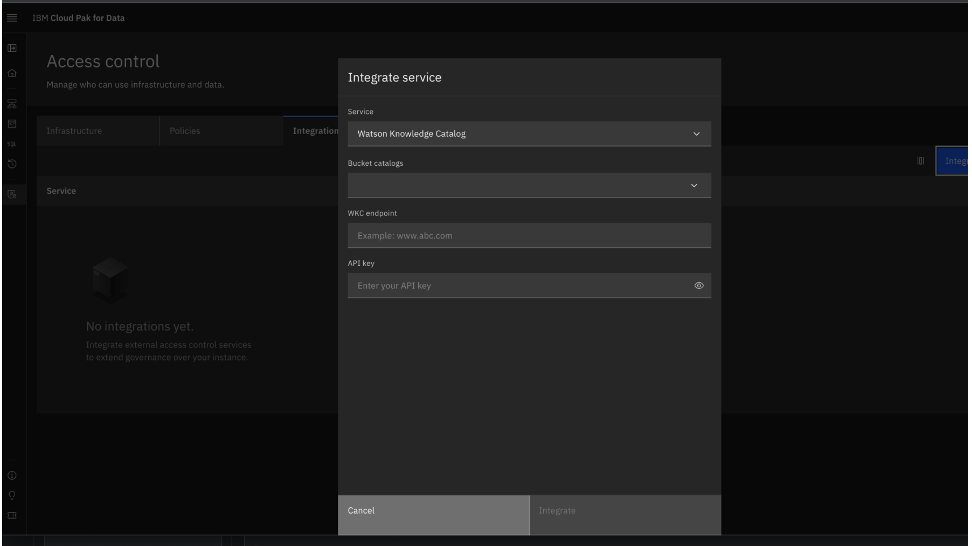Open Infrastructure manager sidebar icon
Viewport: 972px width, 546px height.
[12, 101]
